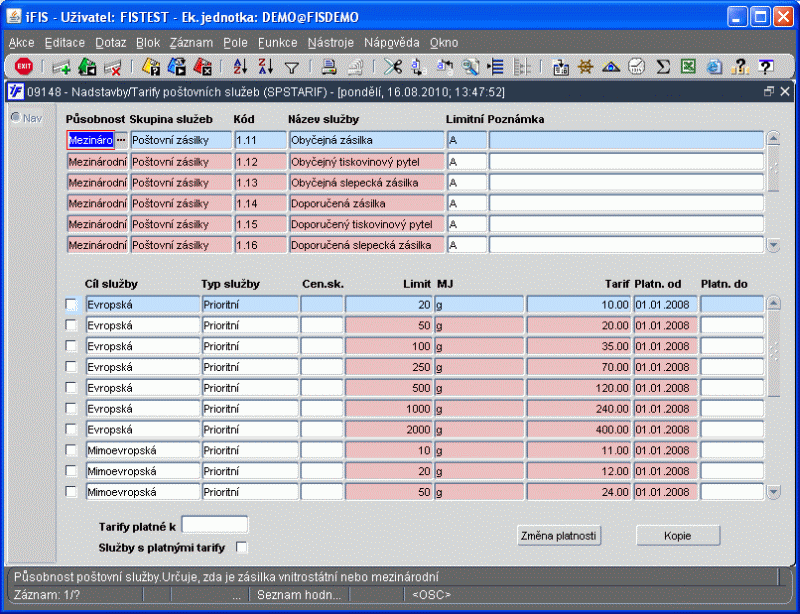
Task: Sort descending with the Z-A icon
Action: [265, 67]
